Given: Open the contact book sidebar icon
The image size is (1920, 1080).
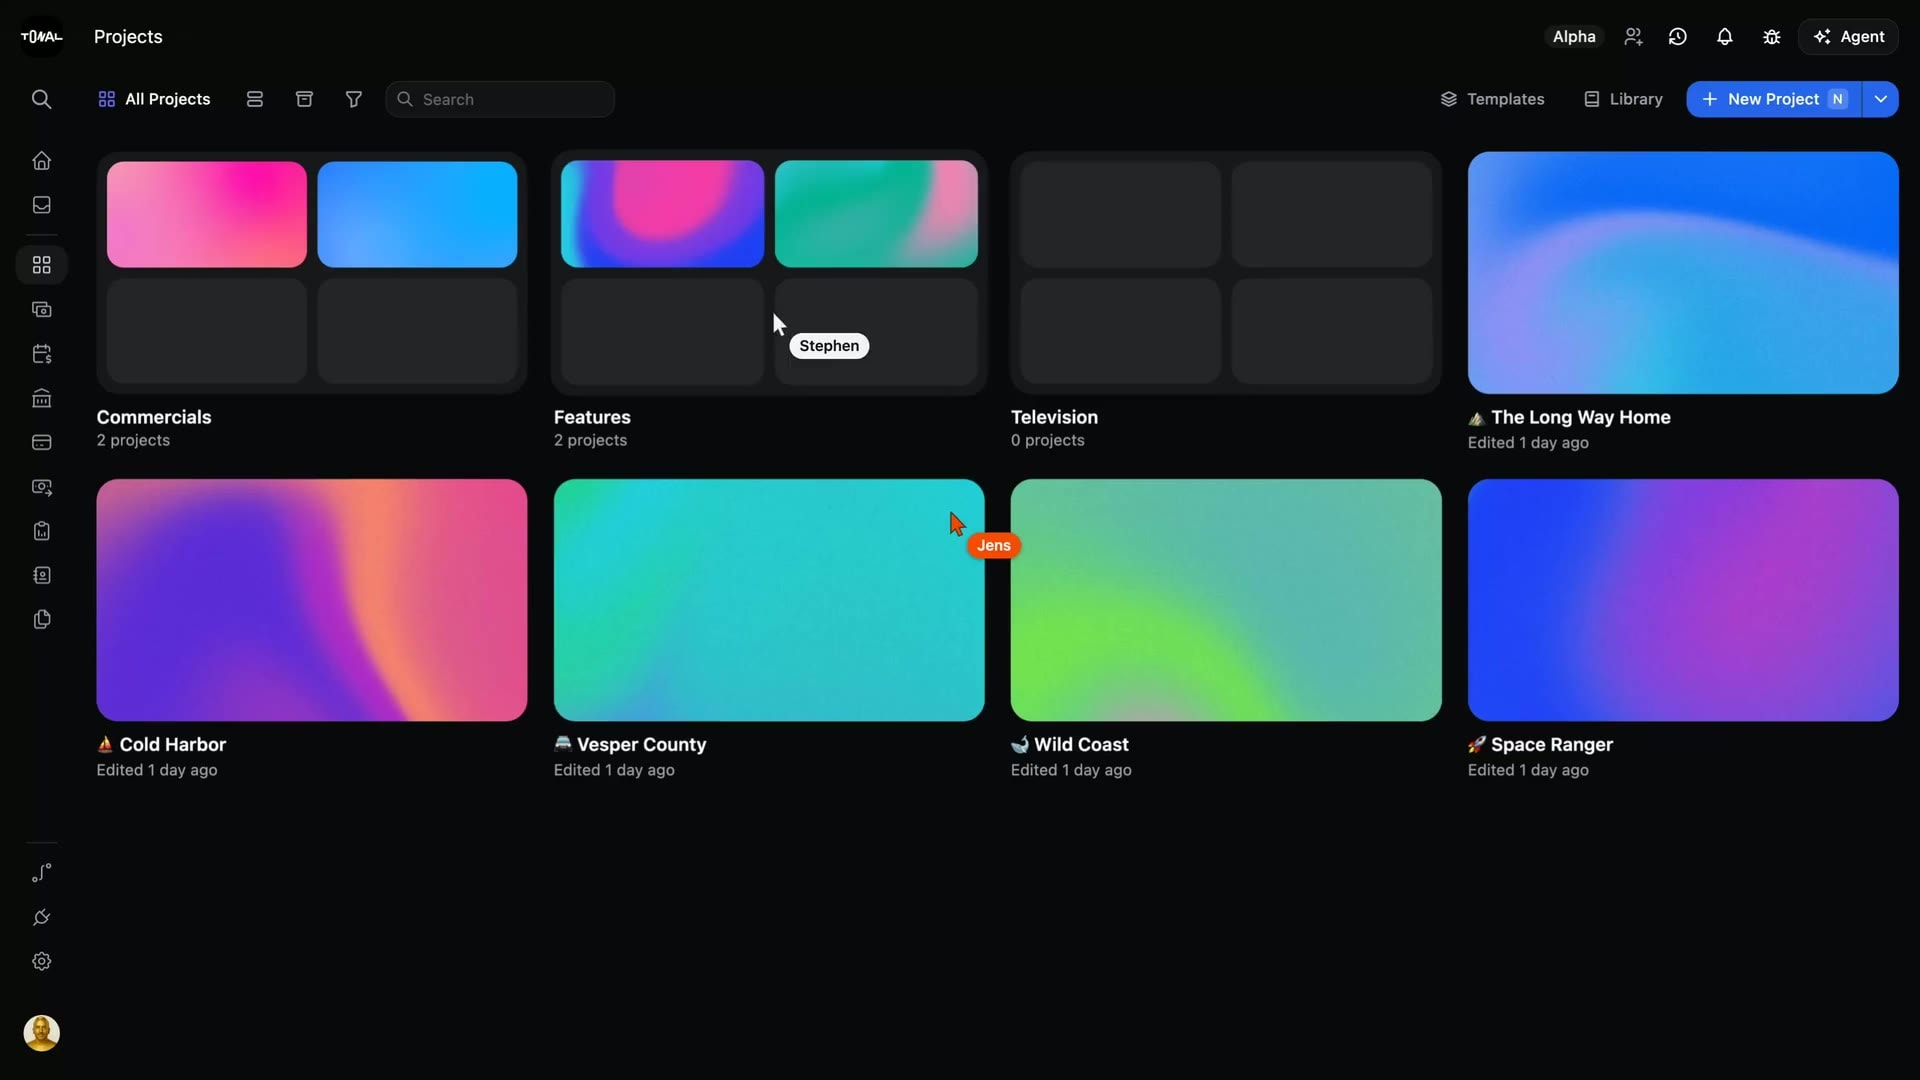Looking at the screenshot, I should pos(41,575).
